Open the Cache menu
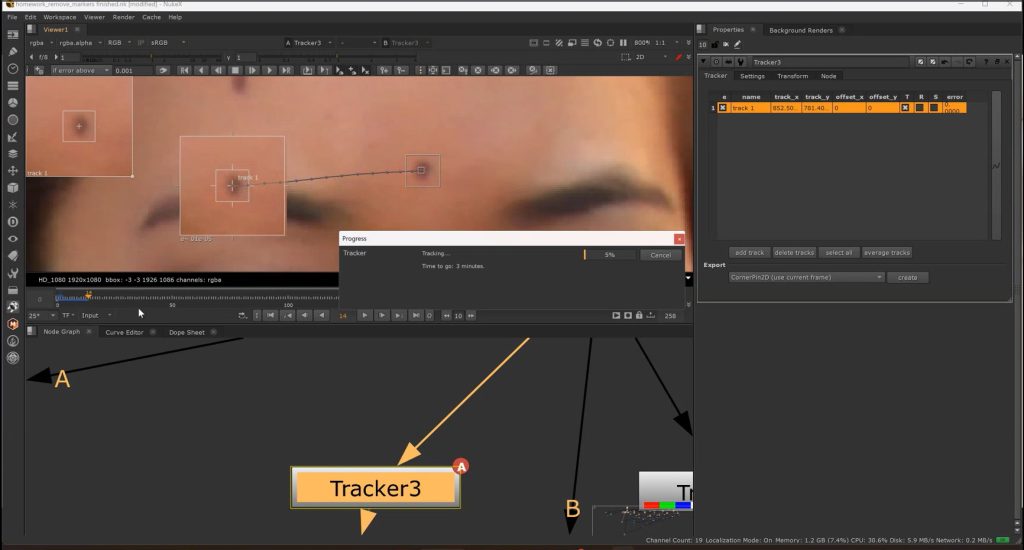The height and width of the screenshot is (550, 1024). 152,17
